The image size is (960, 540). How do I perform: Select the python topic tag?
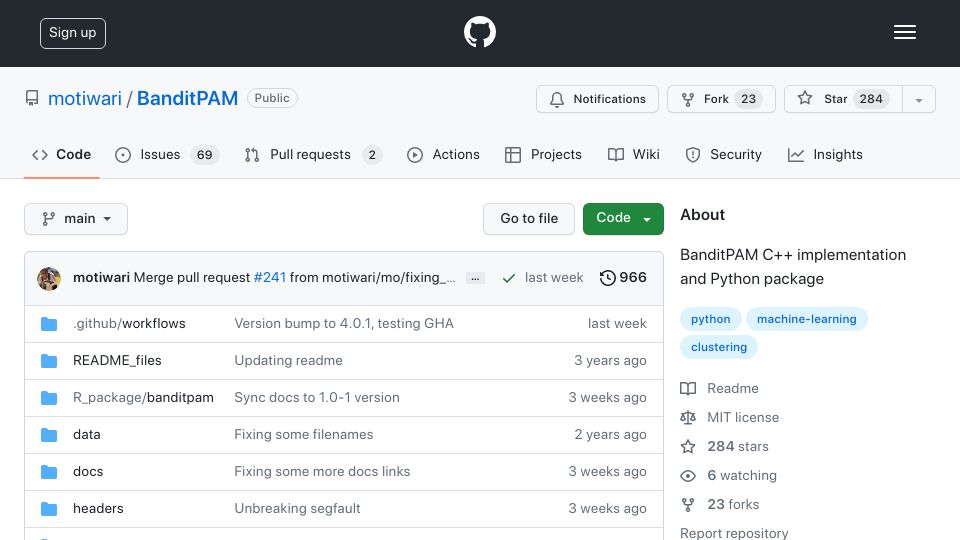click(710, 319)
